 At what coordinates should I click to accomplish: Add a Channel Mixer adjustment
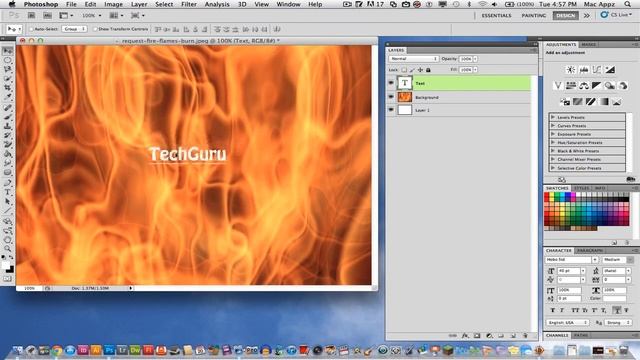pos(623,85)
